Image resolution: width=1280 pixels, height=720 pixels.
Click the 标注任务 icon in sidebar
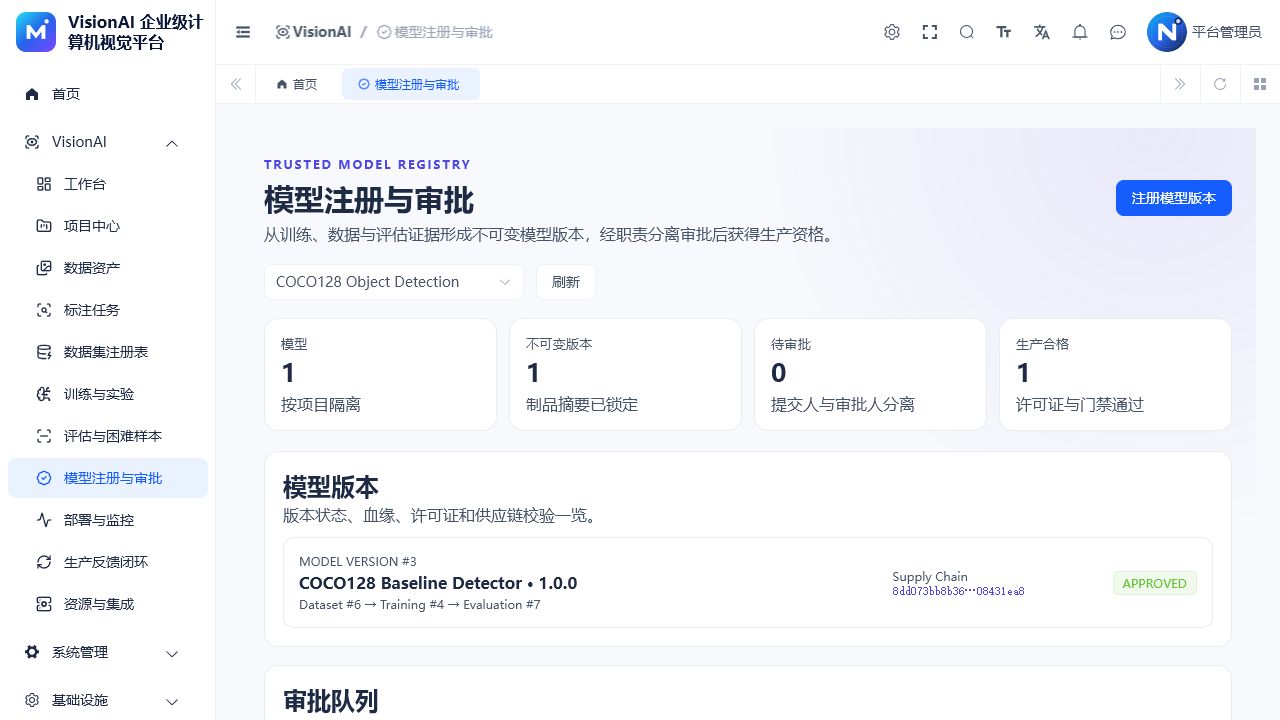[44, 310]
